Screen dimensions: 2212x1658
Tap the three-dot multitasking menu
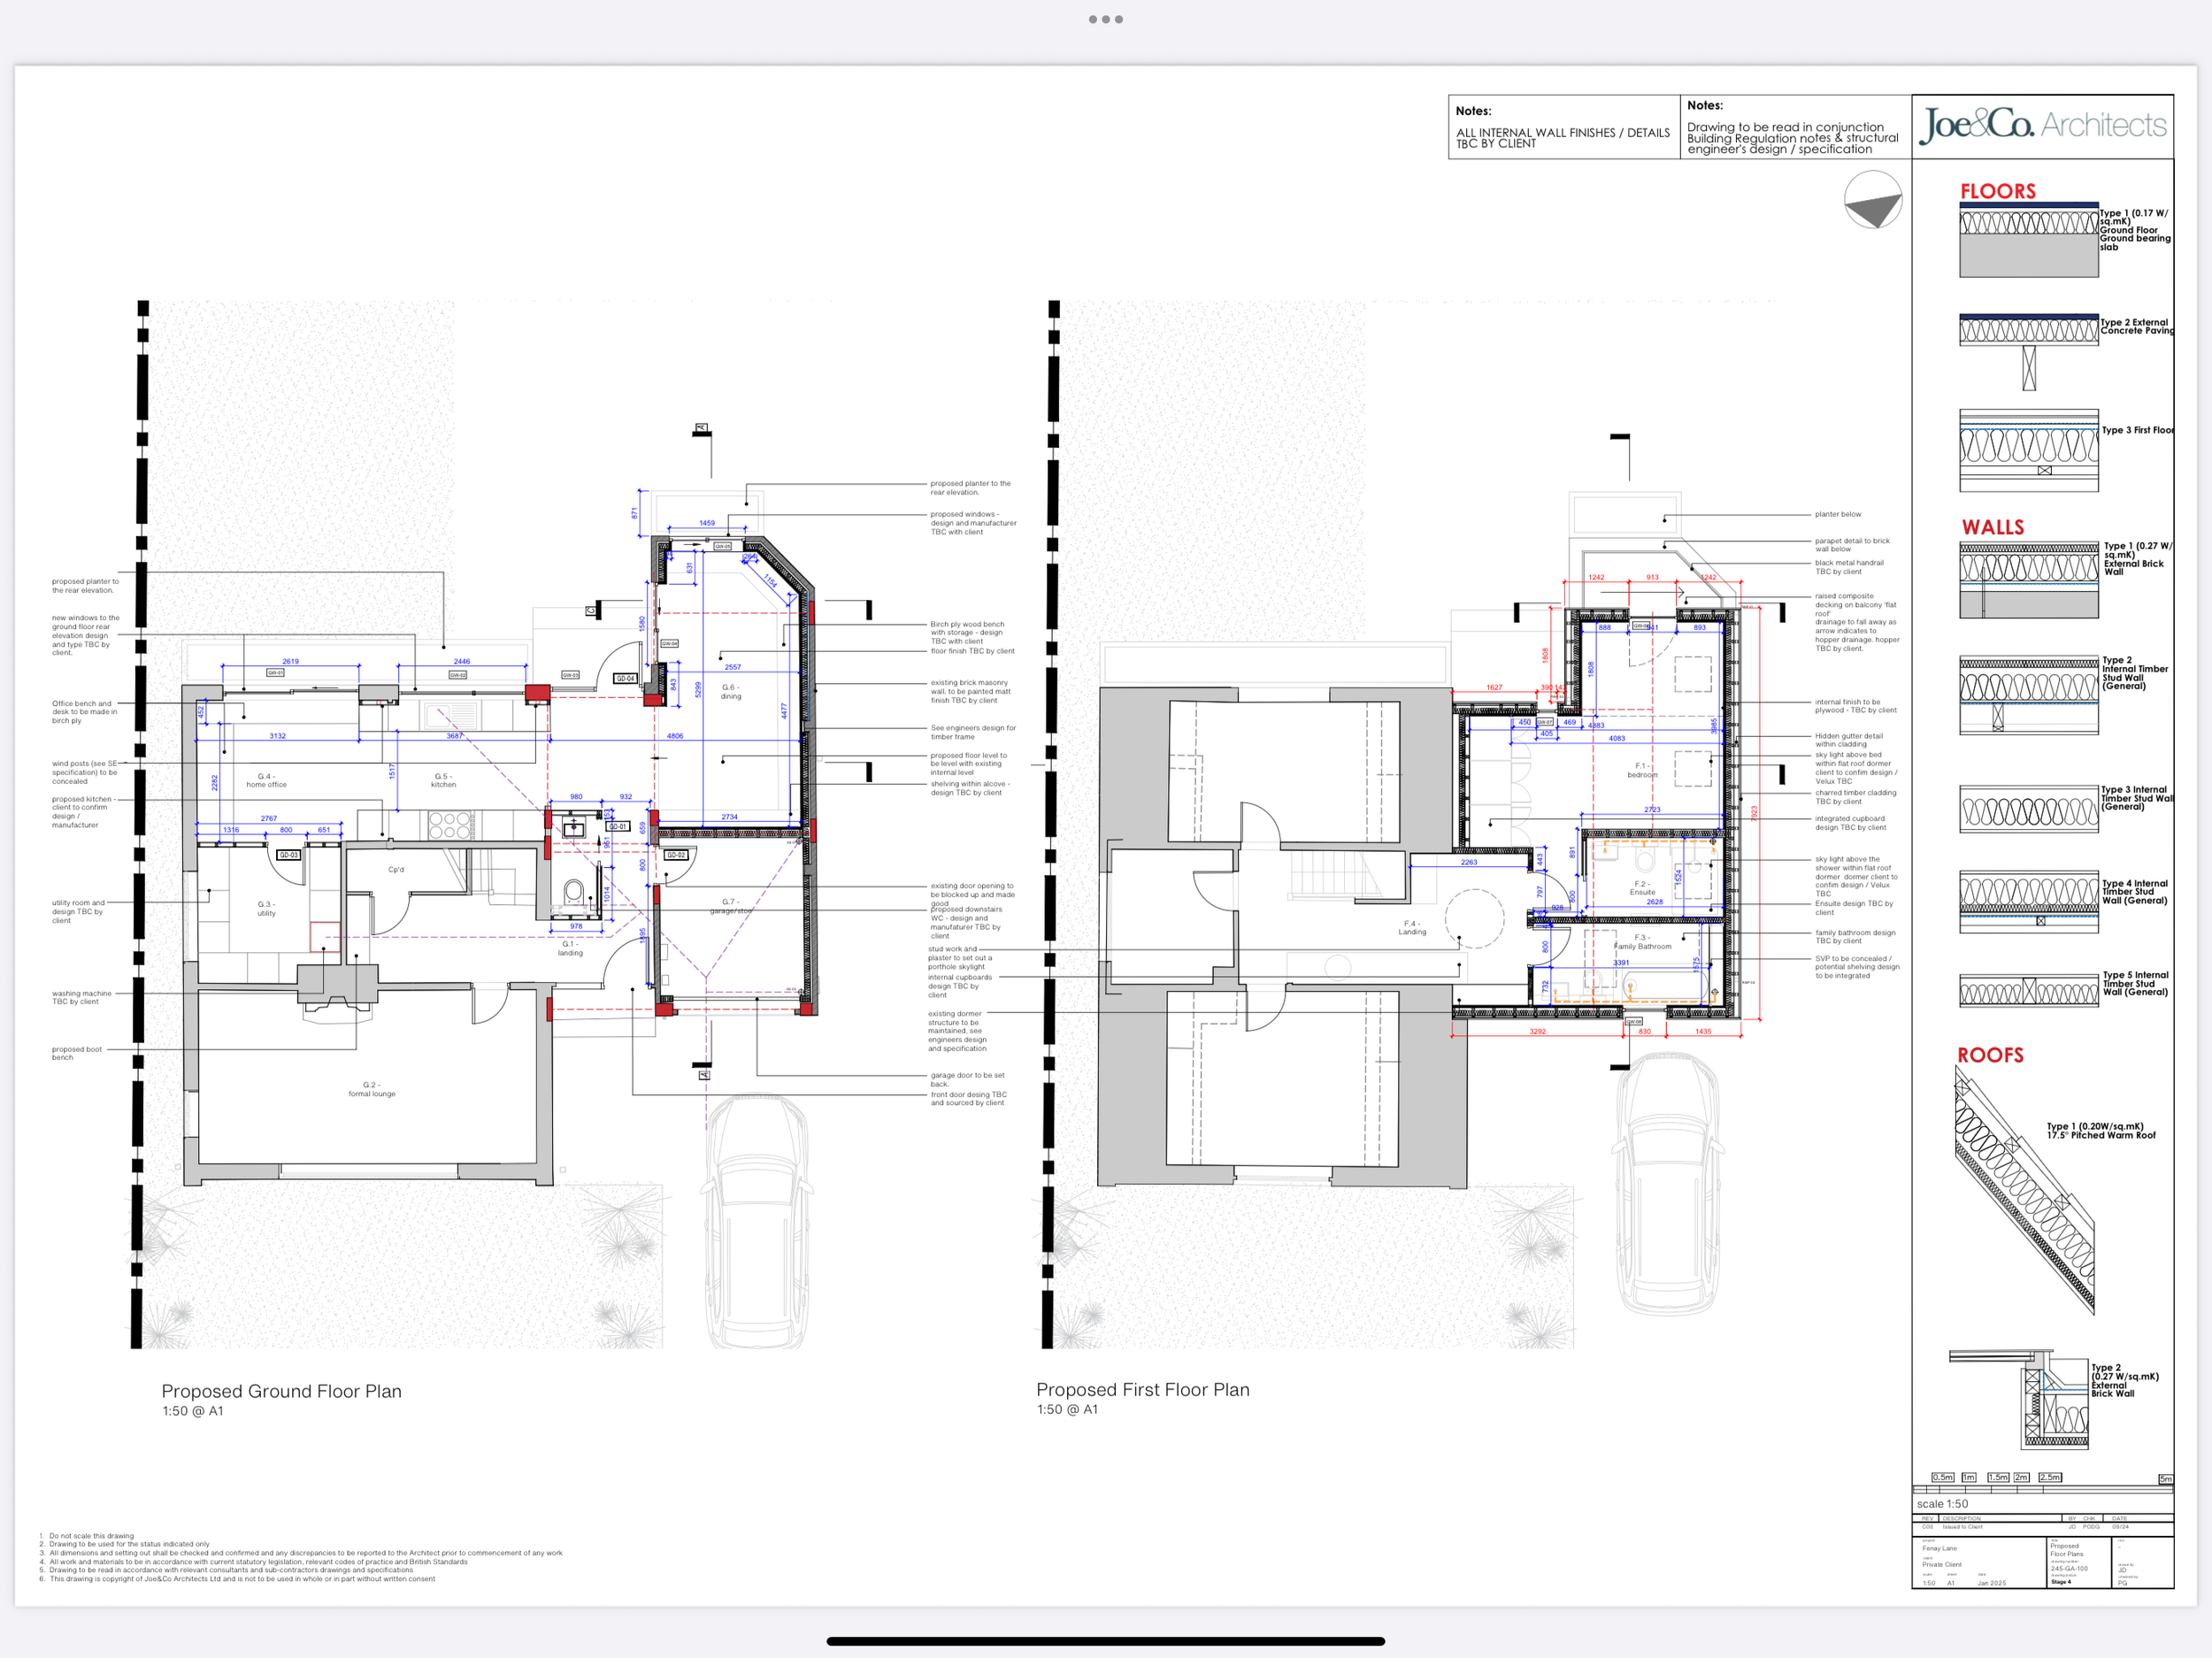coord(1105,19)
